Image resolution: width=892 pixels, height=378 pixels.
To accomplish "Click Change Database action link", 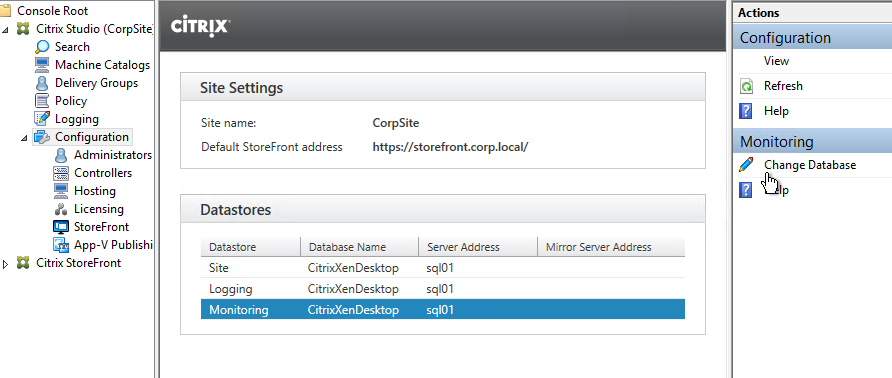I will [x=810, y=165].
